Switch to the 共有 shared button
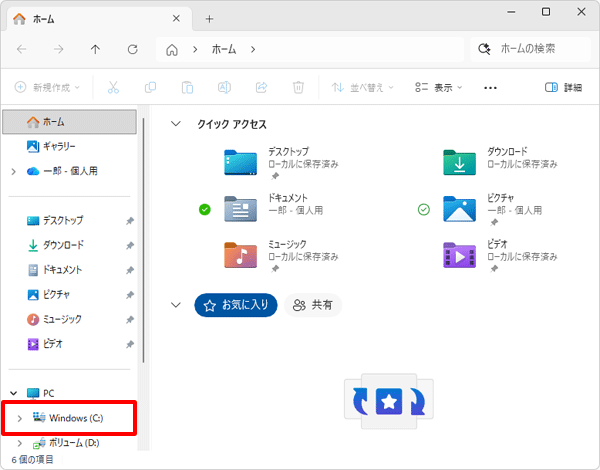 313,305
